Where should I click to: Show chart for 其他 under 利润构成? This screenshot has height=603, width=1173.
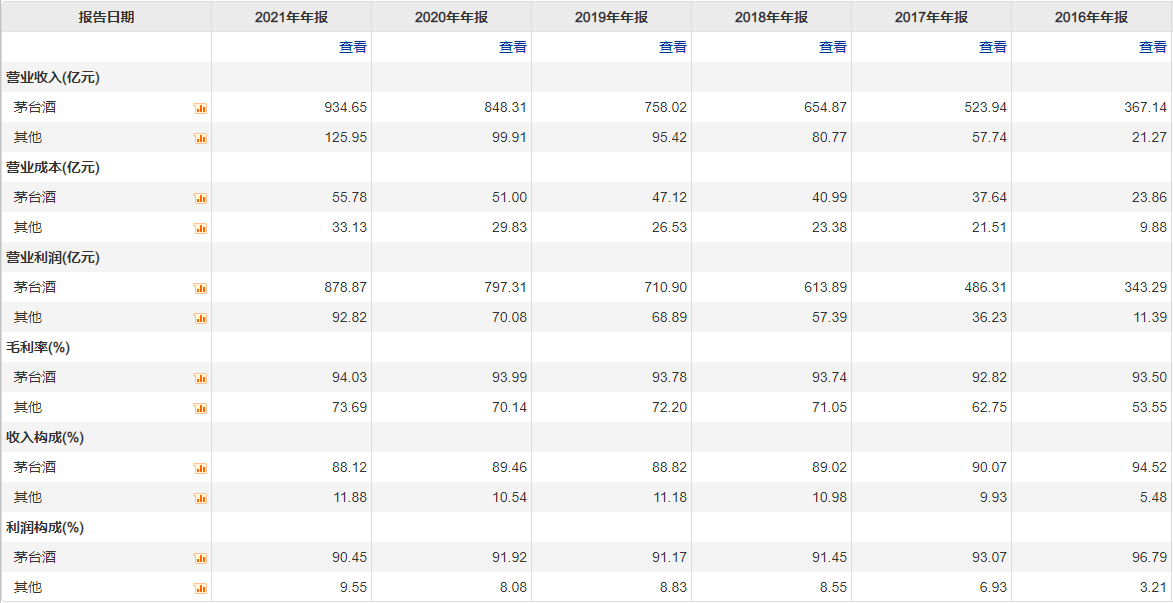[200, 588]
